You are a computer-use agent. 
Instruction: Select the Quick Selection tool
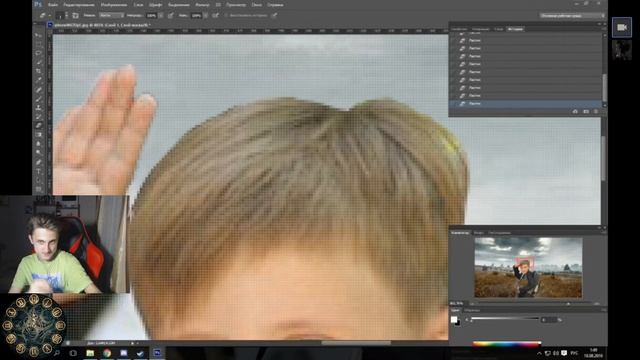pos(39,62)
